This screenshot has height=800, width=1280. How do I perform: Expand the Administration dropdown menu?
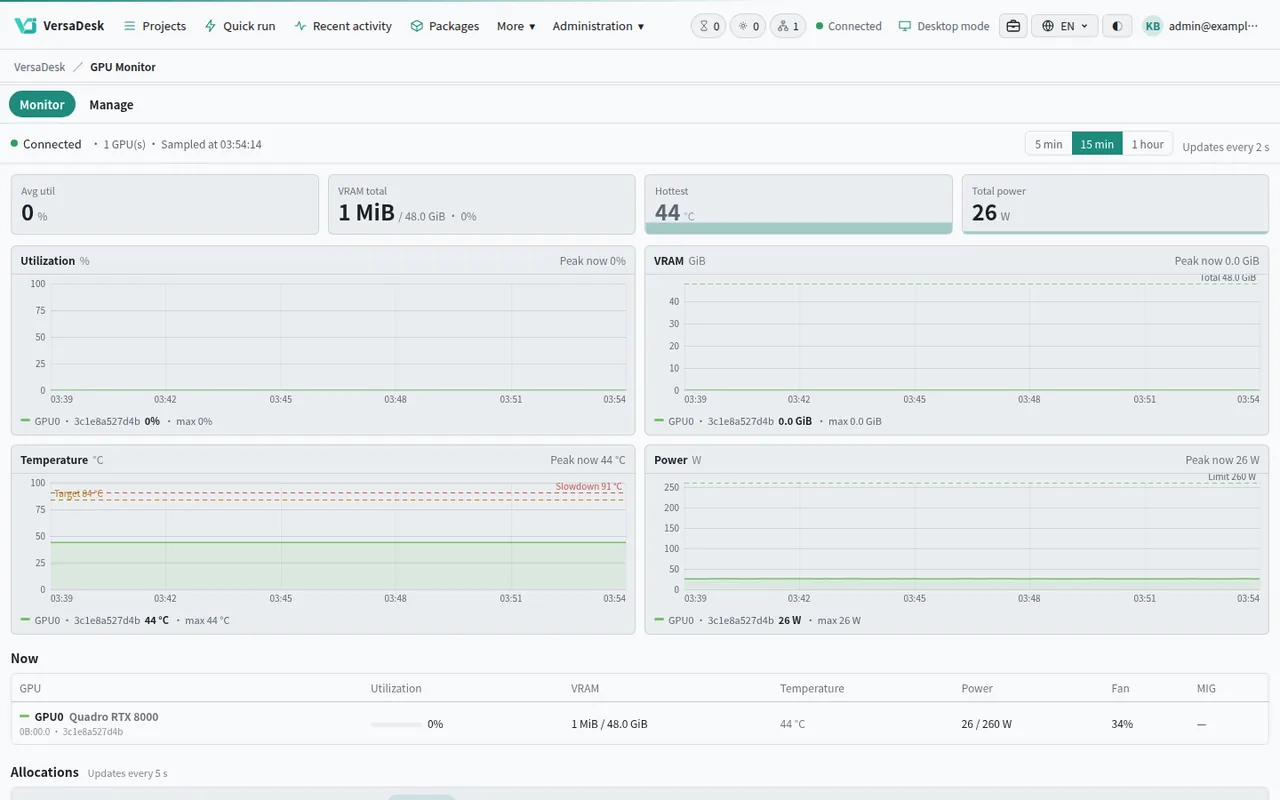598,26
